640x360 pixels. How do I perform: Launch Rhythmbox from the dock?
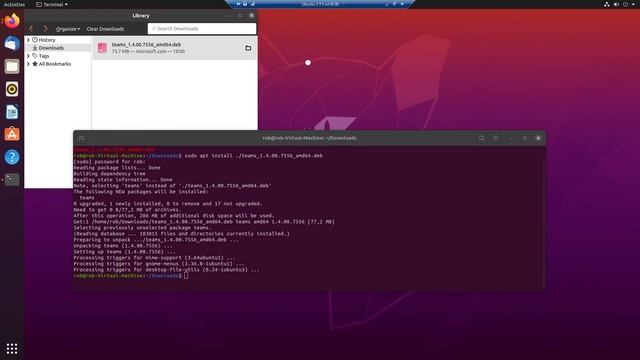pyautogui.click(x=12, y=89)
